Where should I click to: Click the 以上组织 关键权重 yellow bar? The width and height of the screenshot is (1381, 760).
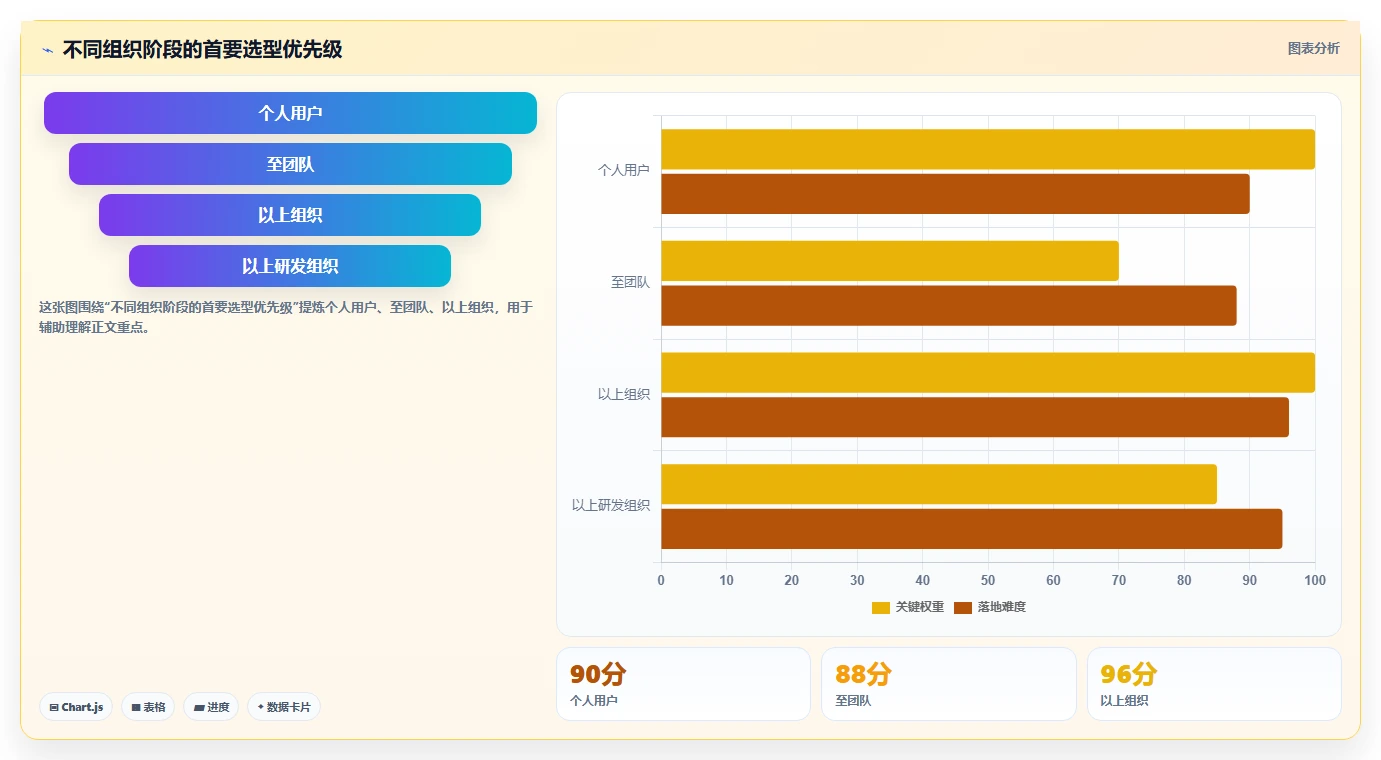click(988, 373)
